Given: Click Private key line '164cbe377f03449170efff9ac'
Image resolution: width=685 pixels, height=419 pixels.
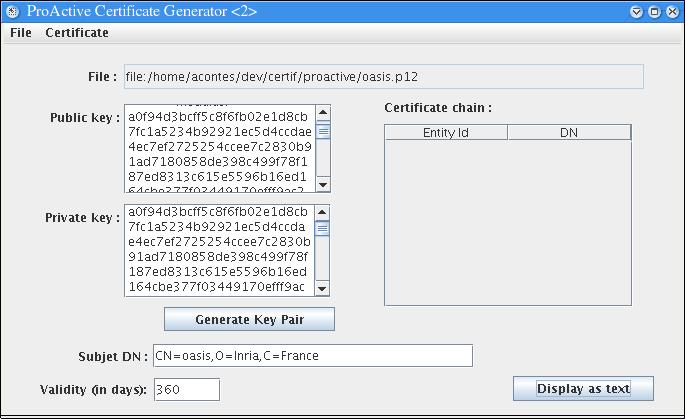Looking at the screenshot, I should click(216, 287).
